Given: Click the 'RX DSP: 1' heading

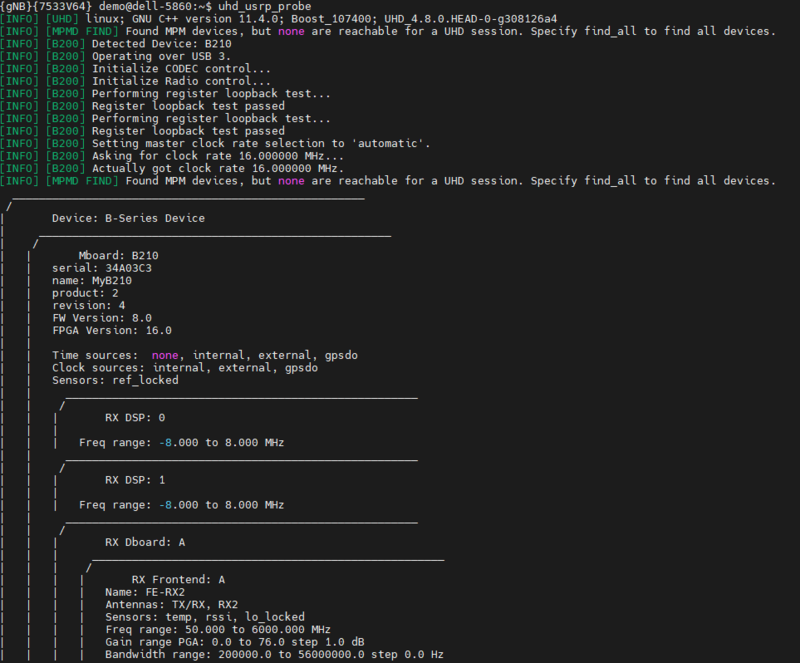Looking at the screenshot, I should pos(135,480).
